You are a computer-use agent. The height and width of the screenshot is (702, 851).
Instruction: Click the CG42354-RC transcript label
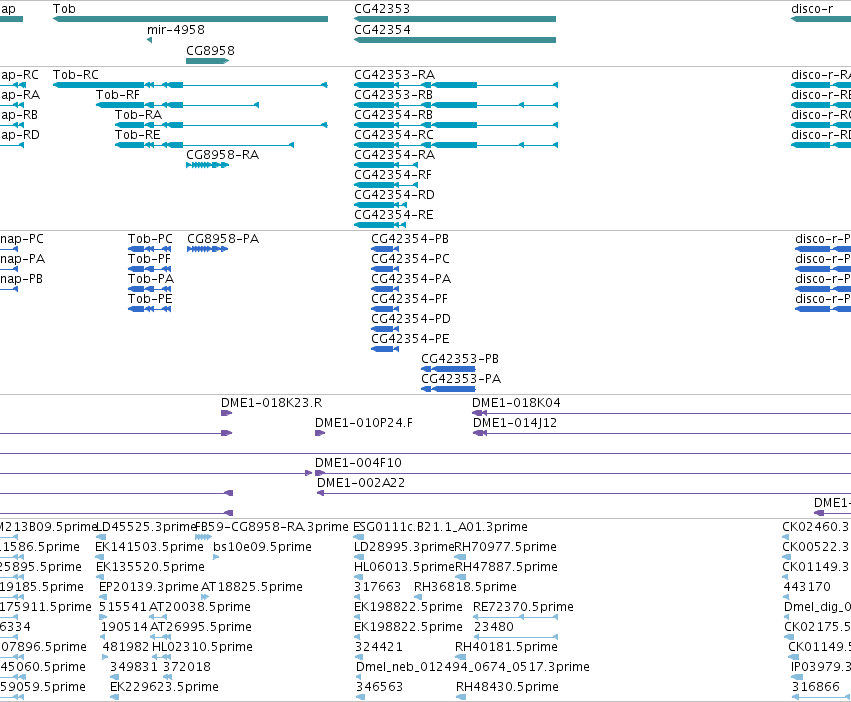pyautogui.click(x=394, y=135)
